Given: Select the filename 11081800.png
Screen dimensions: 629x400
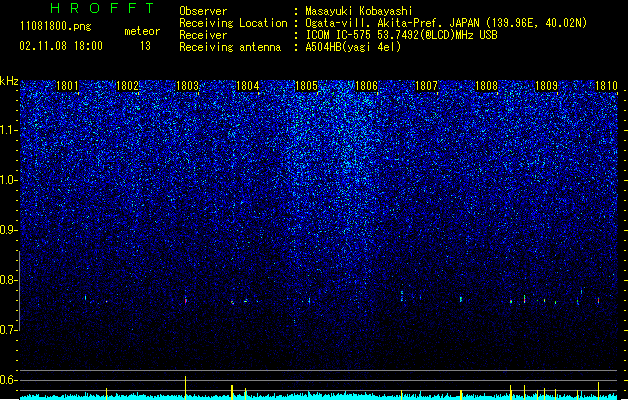Looking at the screenshot, I should click(x=56, y=26).
